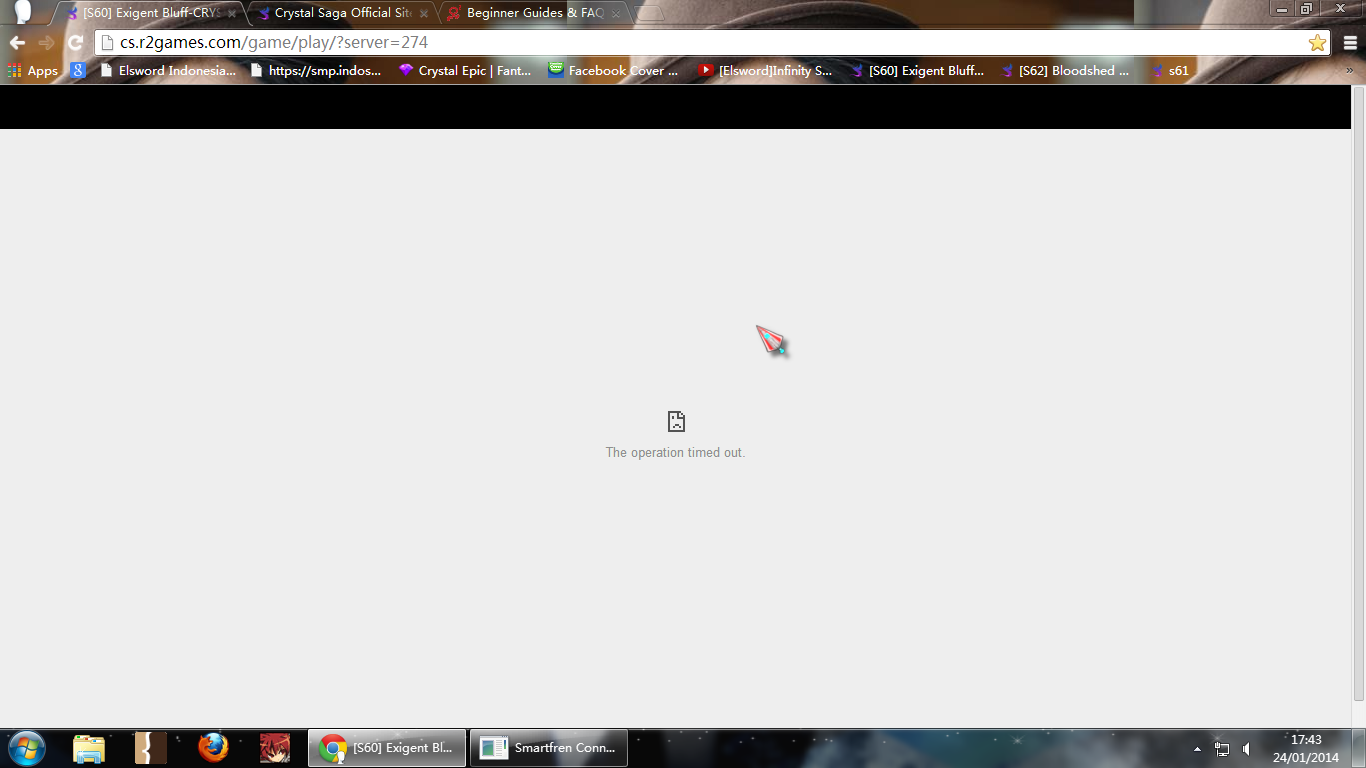Open the volume control speaker icon

1247,749
